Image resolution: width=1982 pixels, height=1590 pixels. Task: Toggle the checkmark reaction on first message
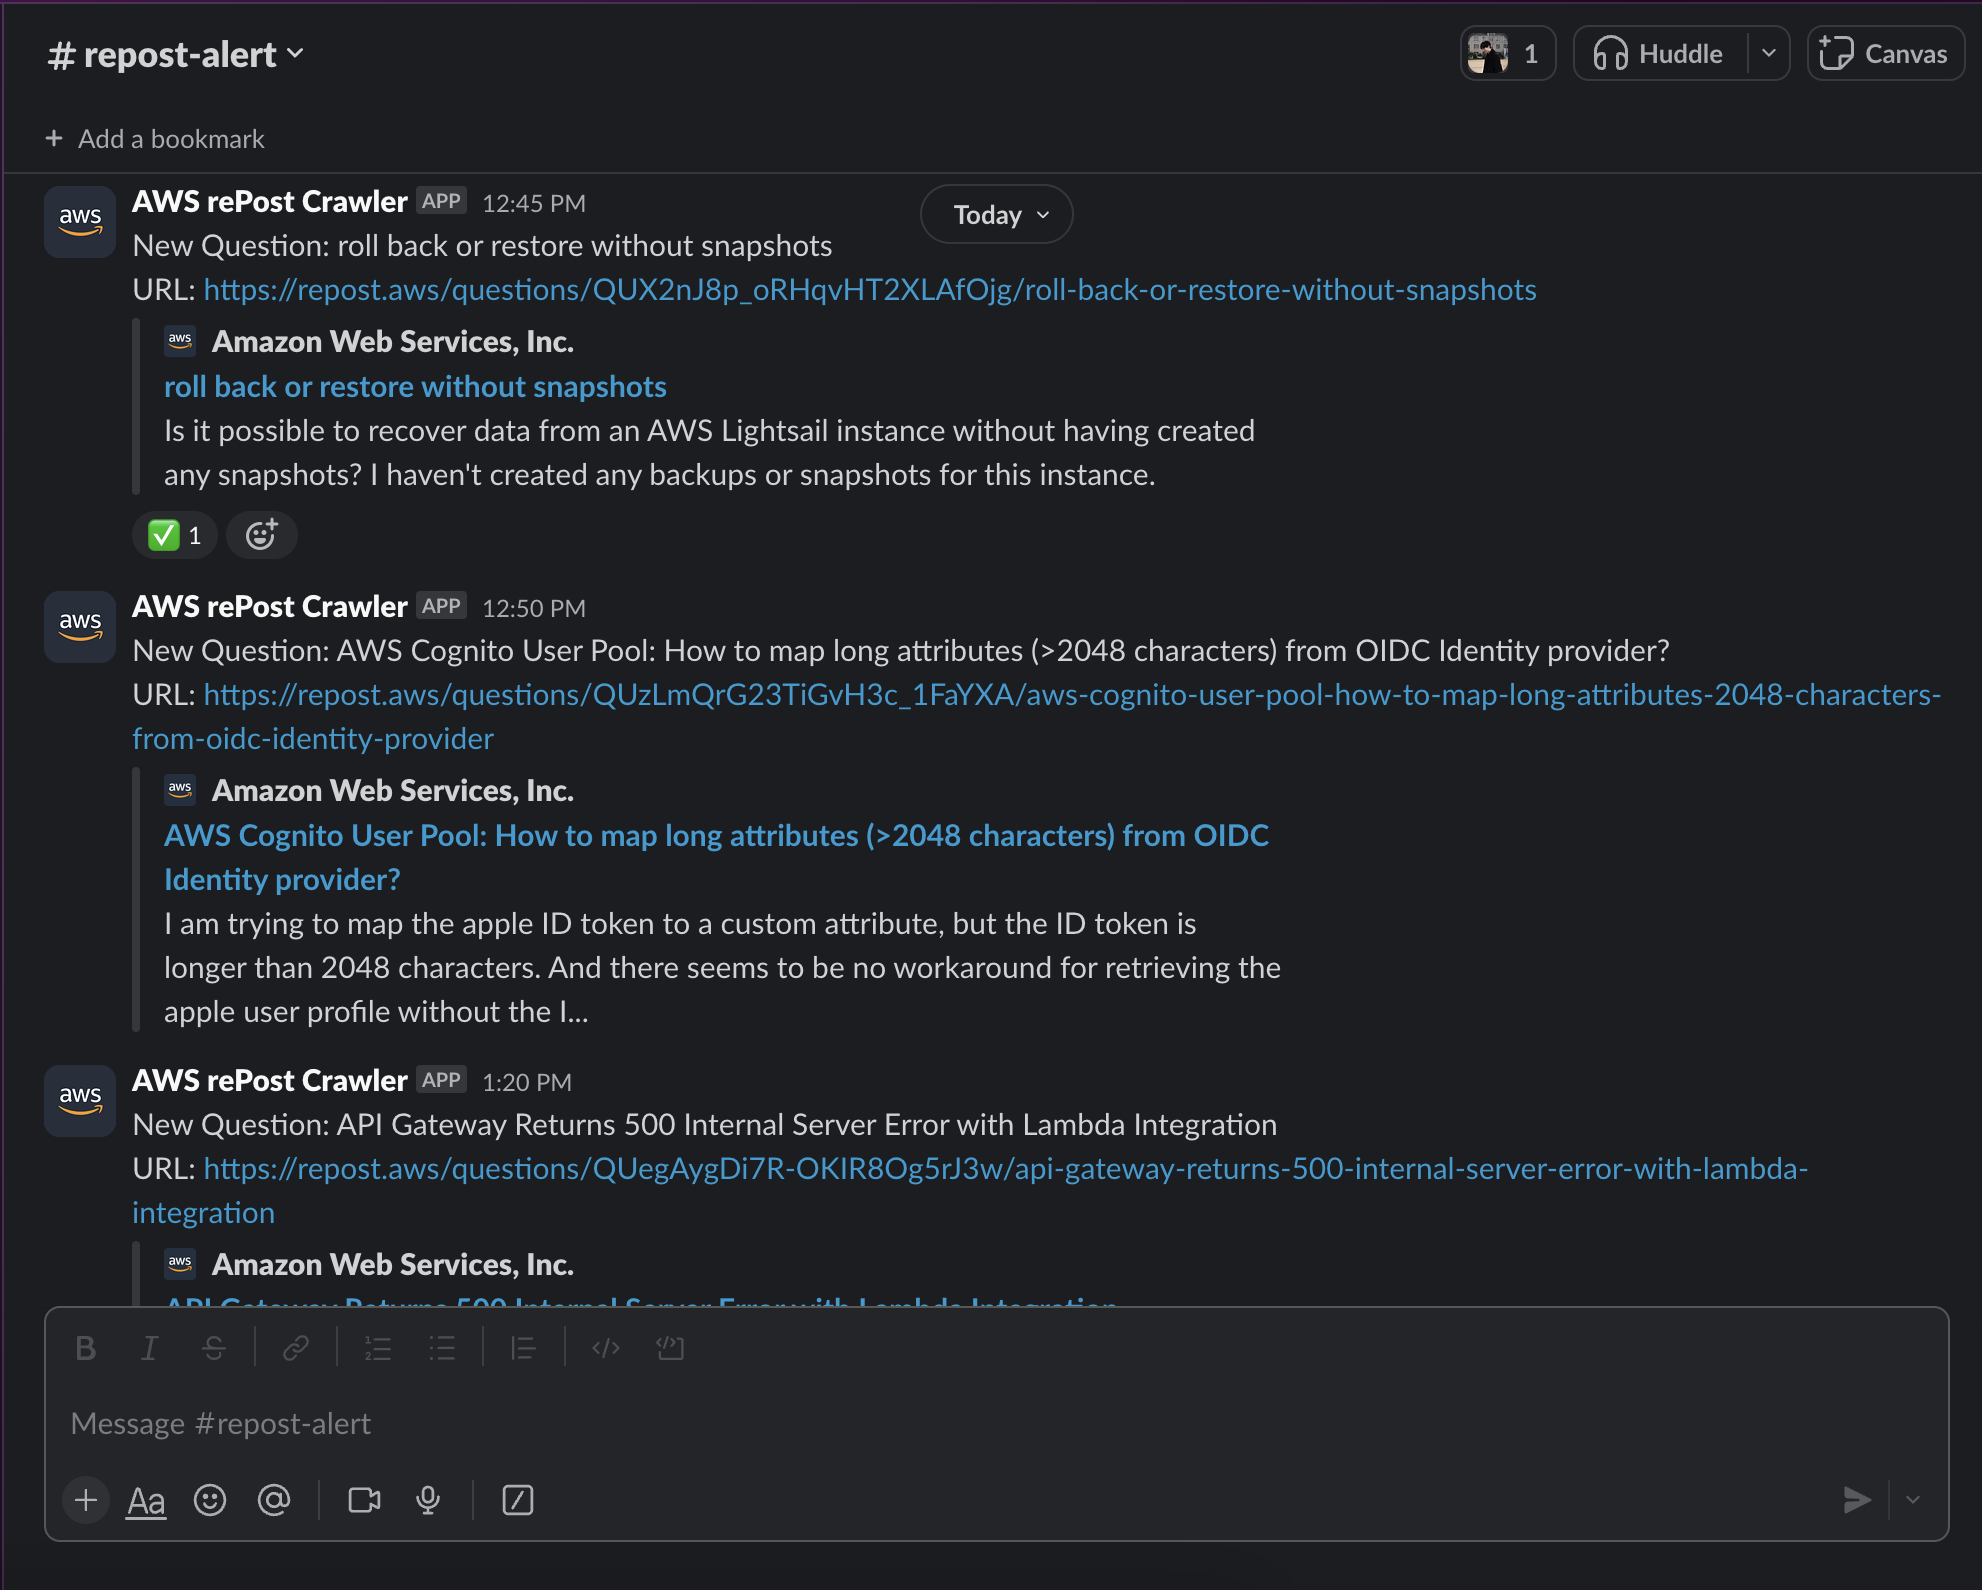[175, 536]
